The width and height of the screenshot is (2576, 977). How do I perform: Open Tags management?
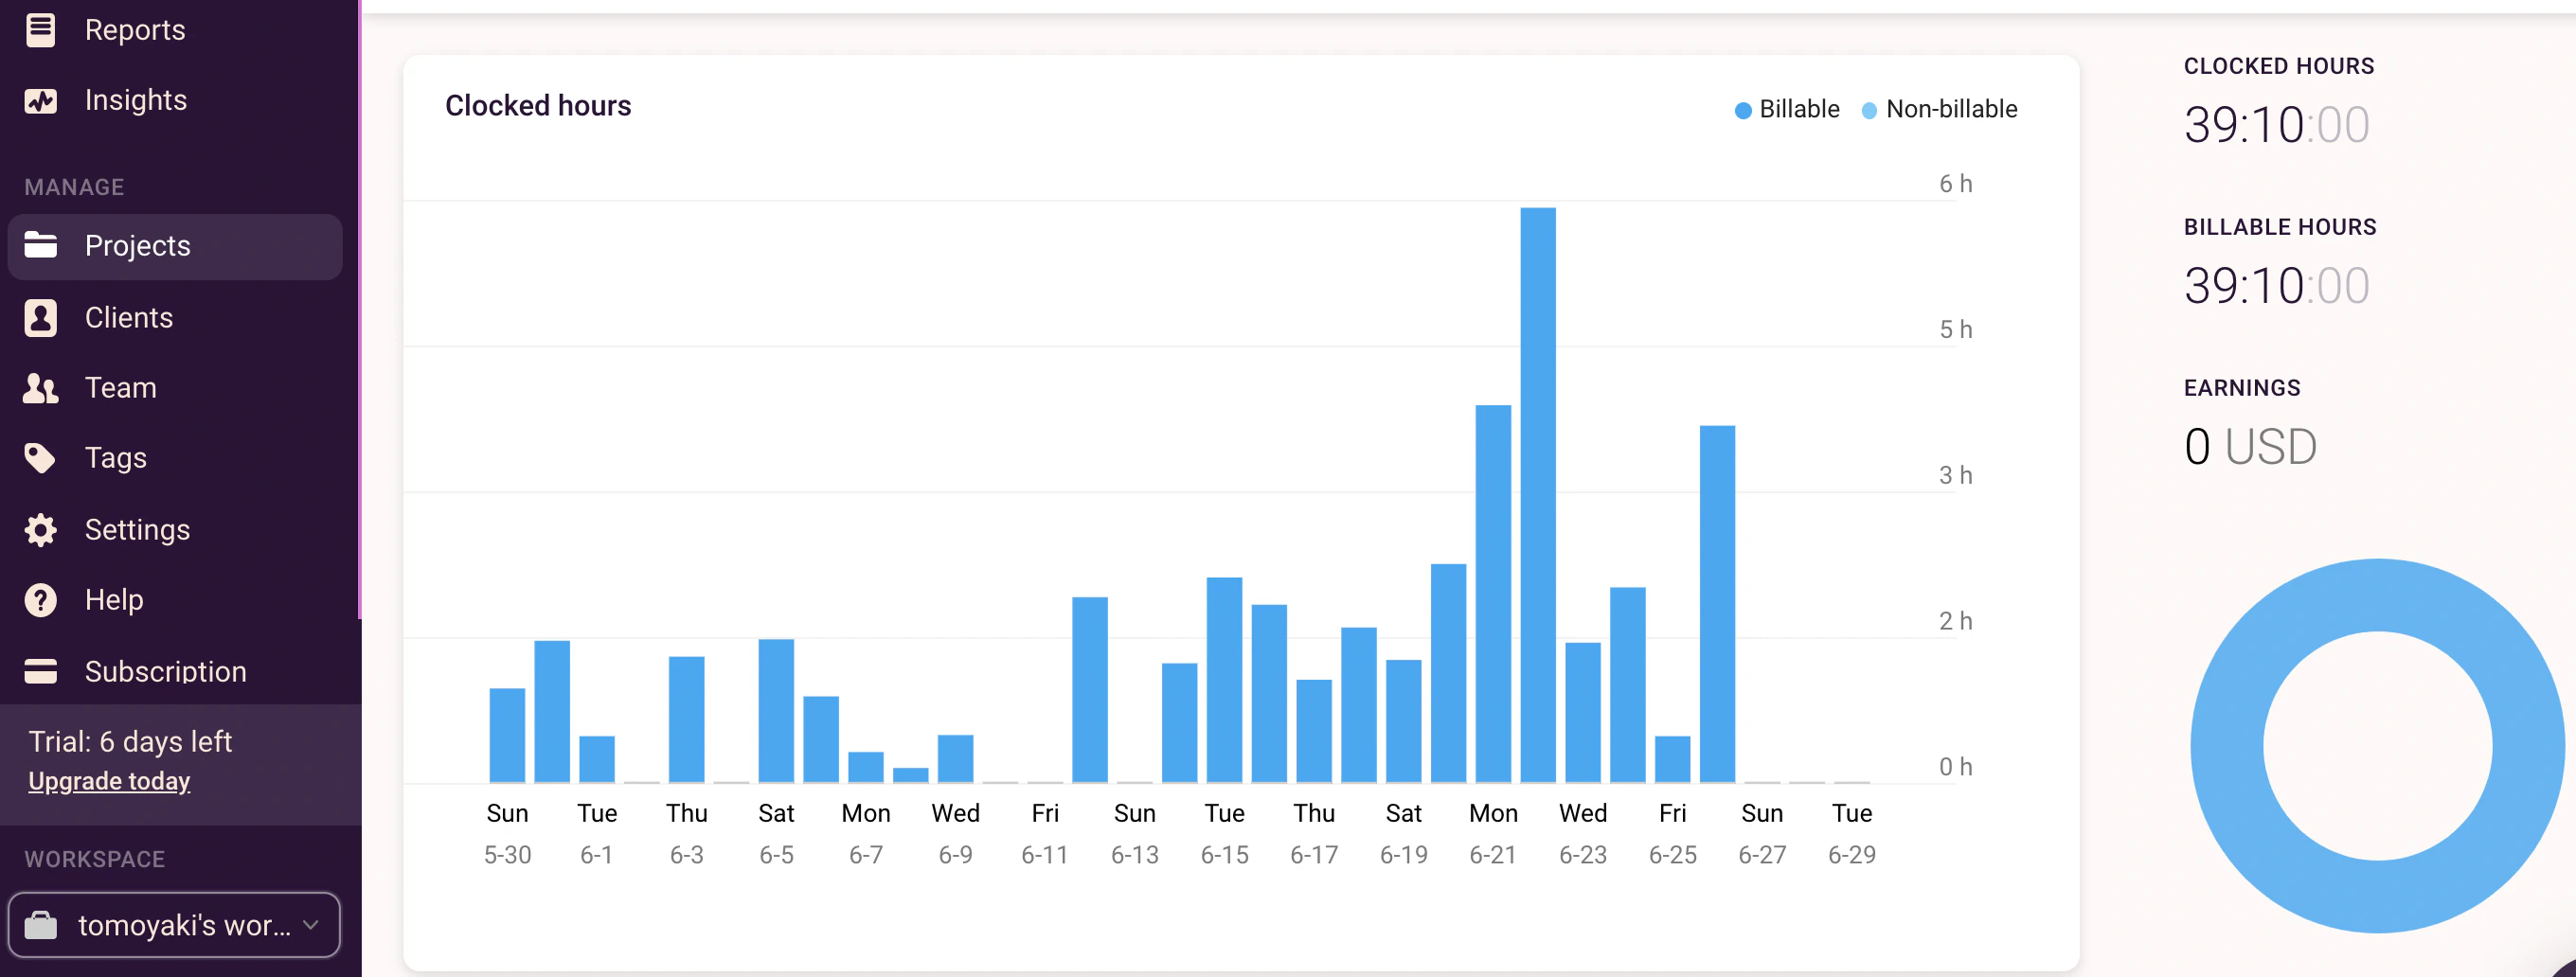pyautogui.click(x=116, y=458)
